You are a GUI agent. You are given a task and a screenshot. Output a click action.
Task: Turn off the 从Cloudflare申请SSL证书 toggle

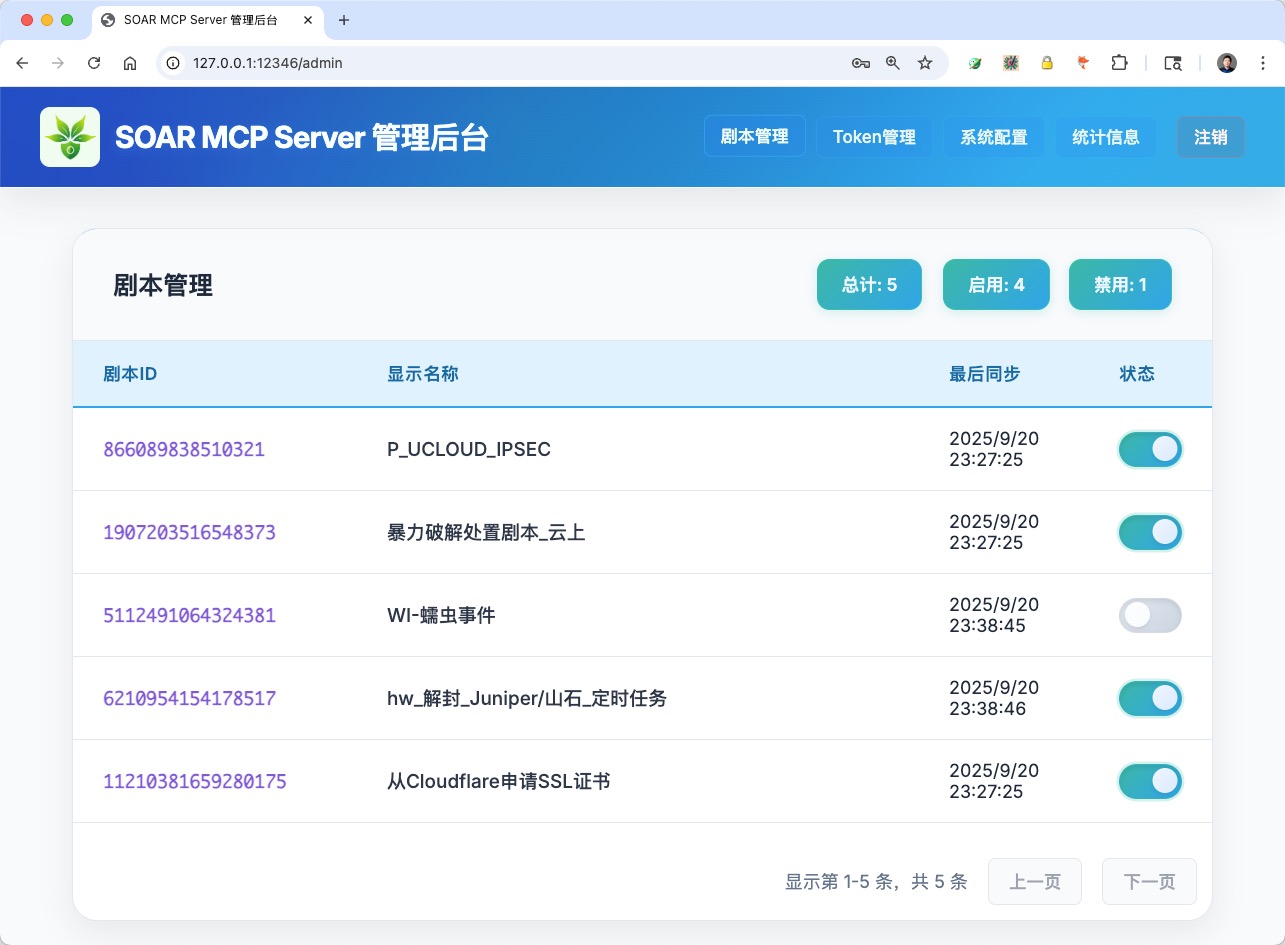(1149, 781)
